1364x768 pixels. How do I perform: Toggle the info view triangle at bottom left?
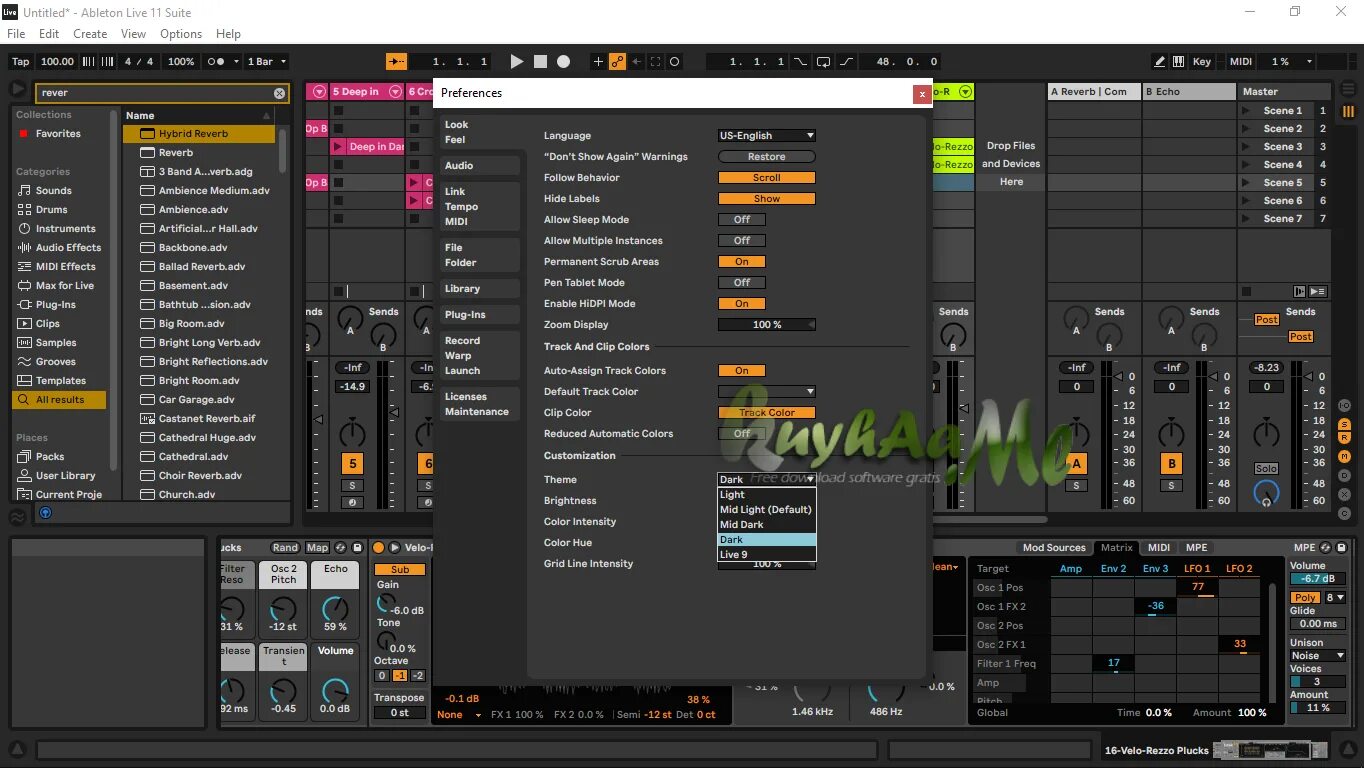pos(17,749)
